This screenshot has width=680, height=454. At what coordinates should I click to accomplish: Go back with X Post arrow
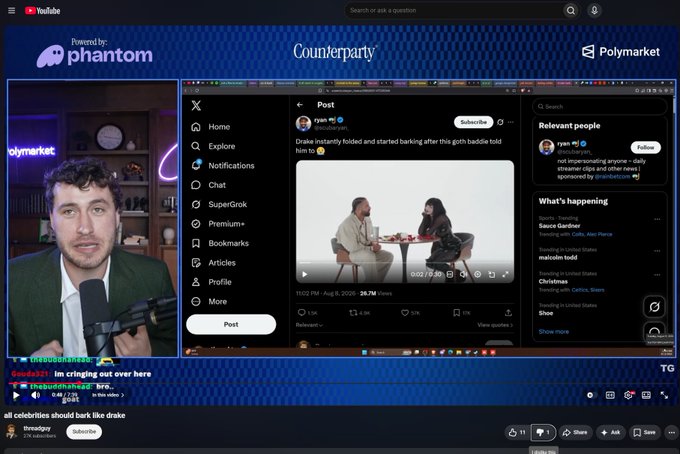point(300,105)
